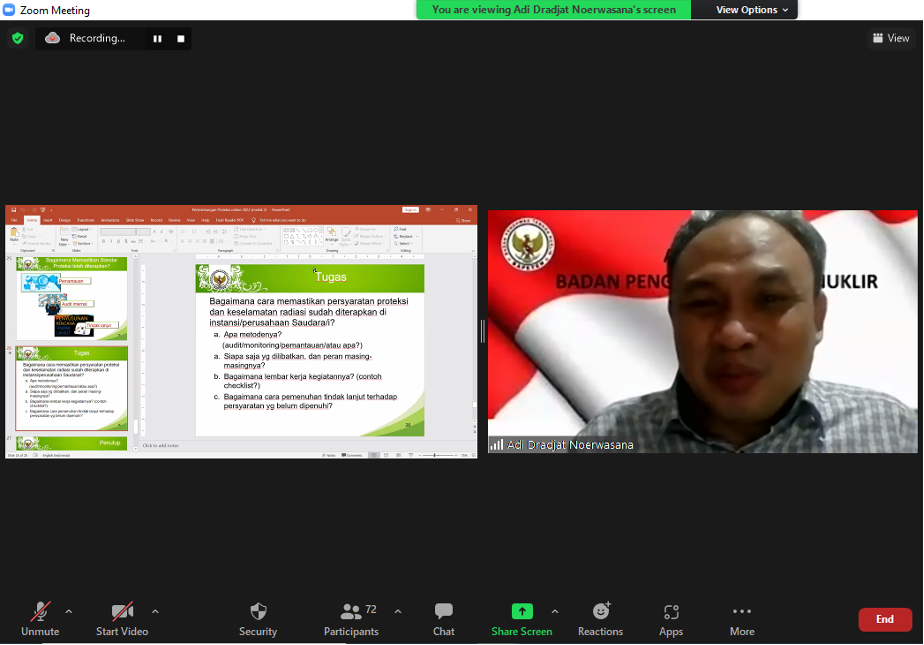Stop the recording
This screenshot has width=924, height=645.
(181, 39)
